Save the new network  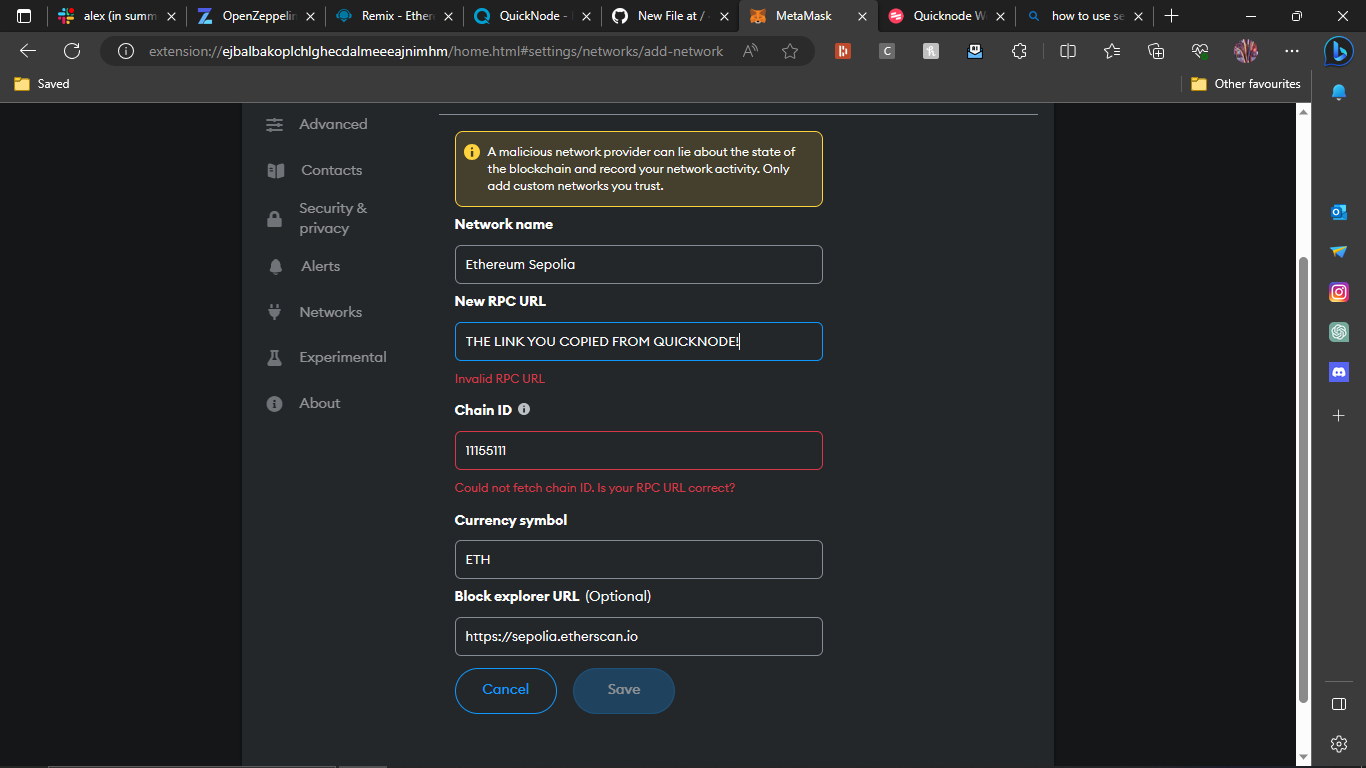pos(623,690)
